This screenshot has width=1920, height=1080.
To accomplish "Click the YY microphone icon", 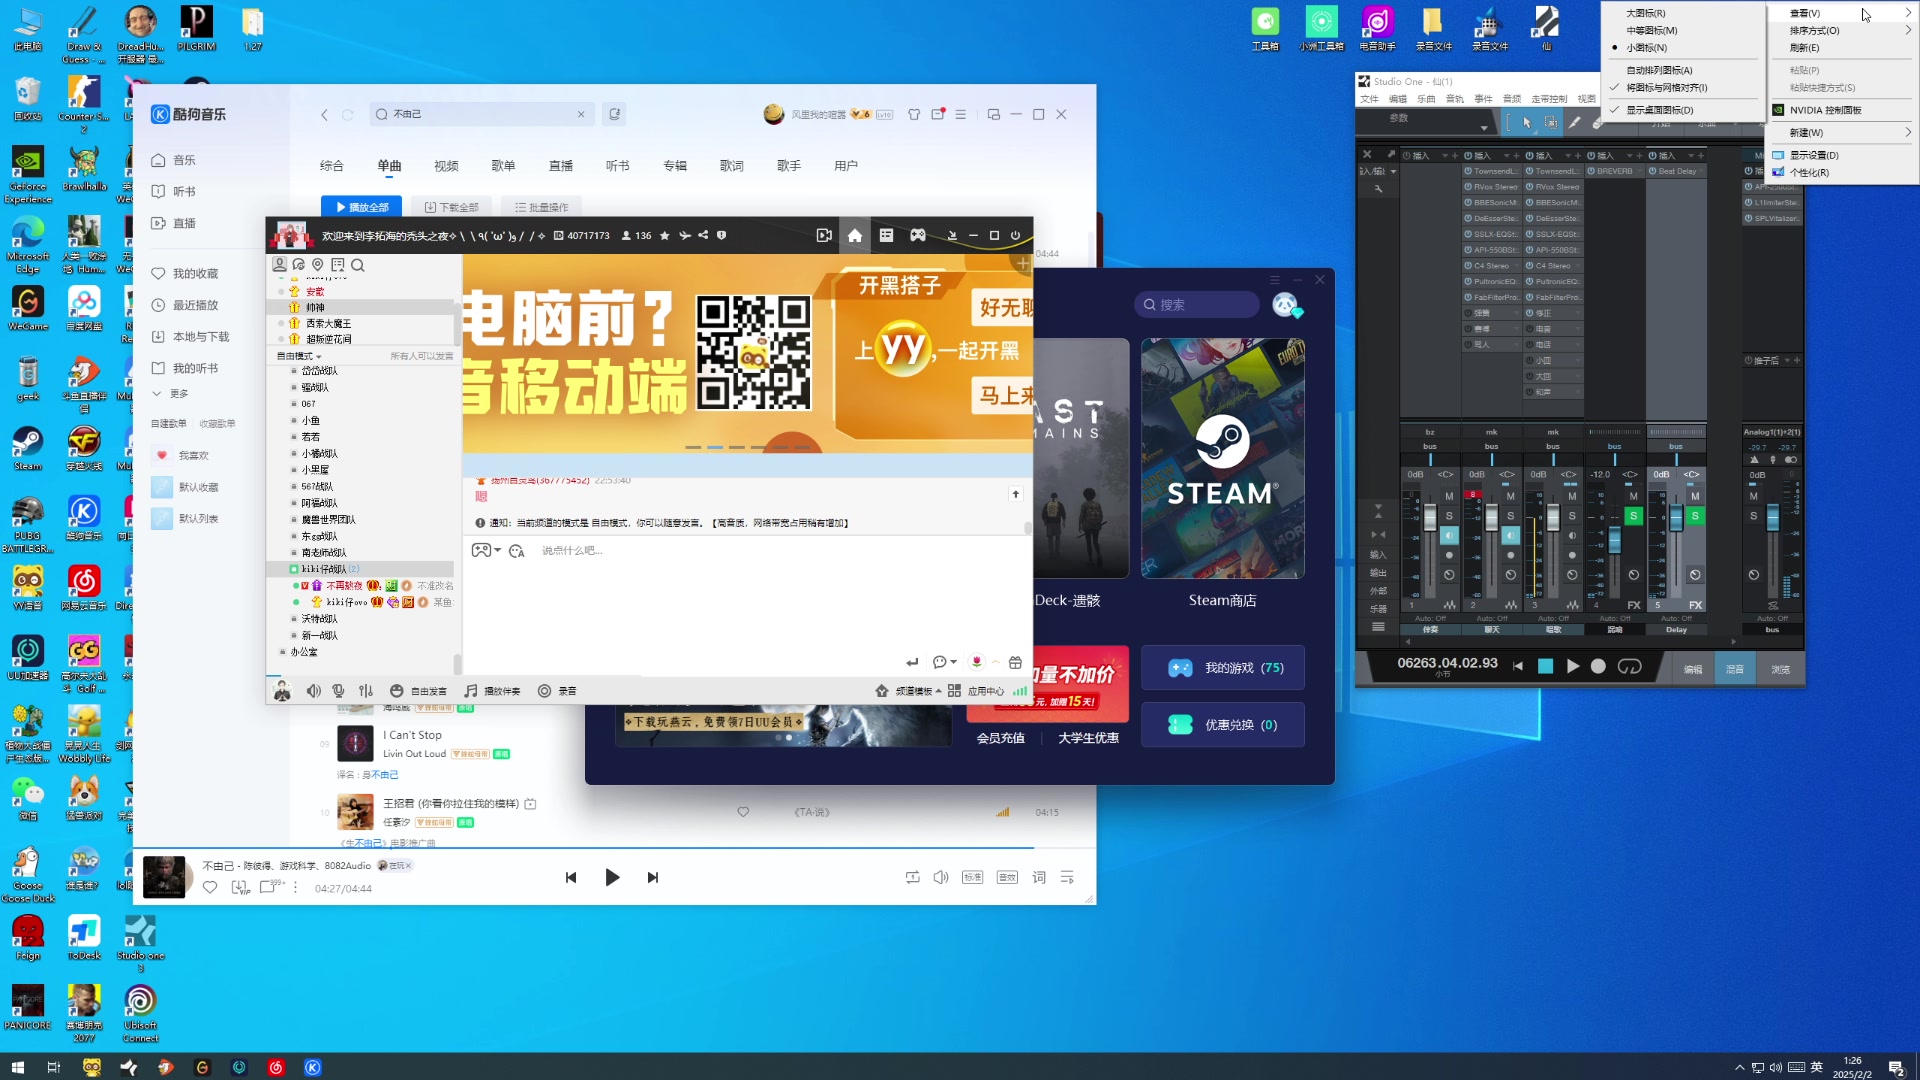I will [339, 691].
